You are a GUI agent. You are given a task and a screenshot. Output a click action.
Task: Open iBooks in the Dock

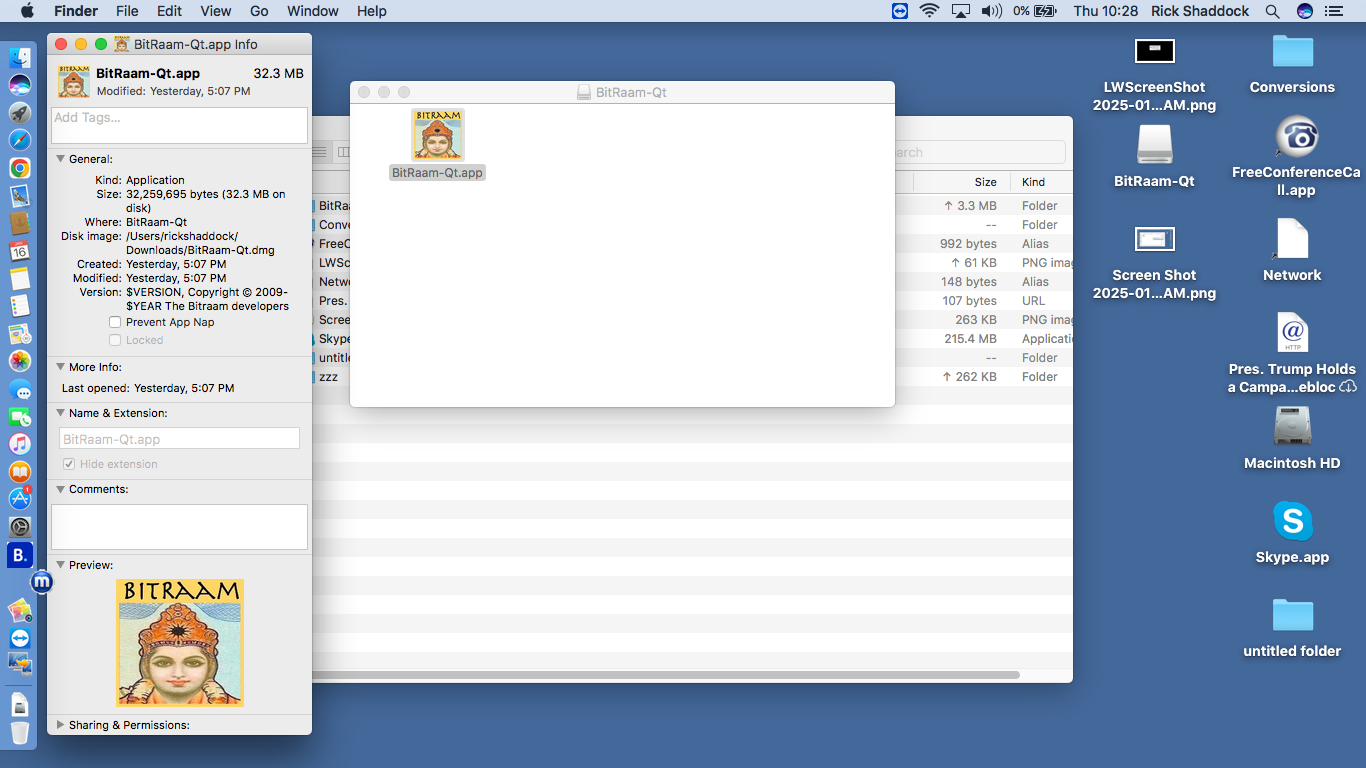pos(20,471)
